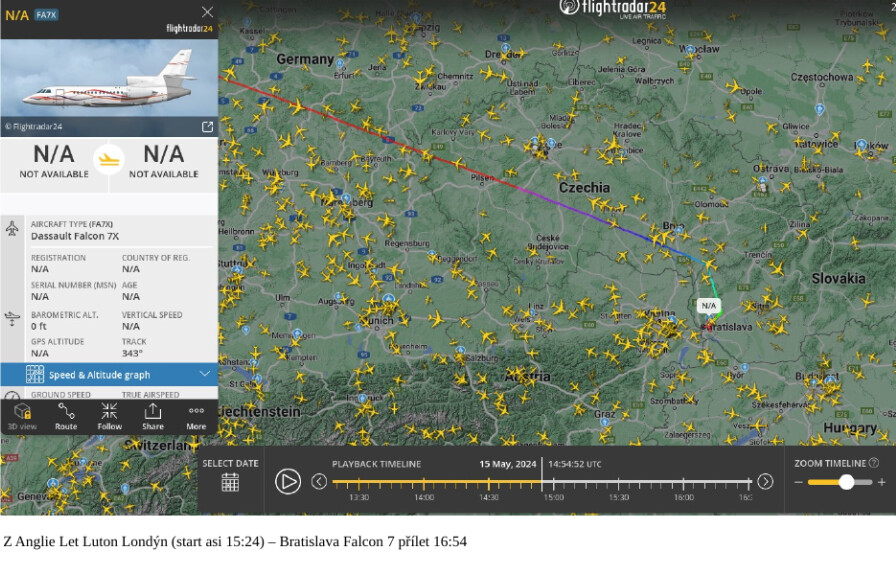Share this flight
This screenshot has width=896, height=562.
tap(152, 416)
